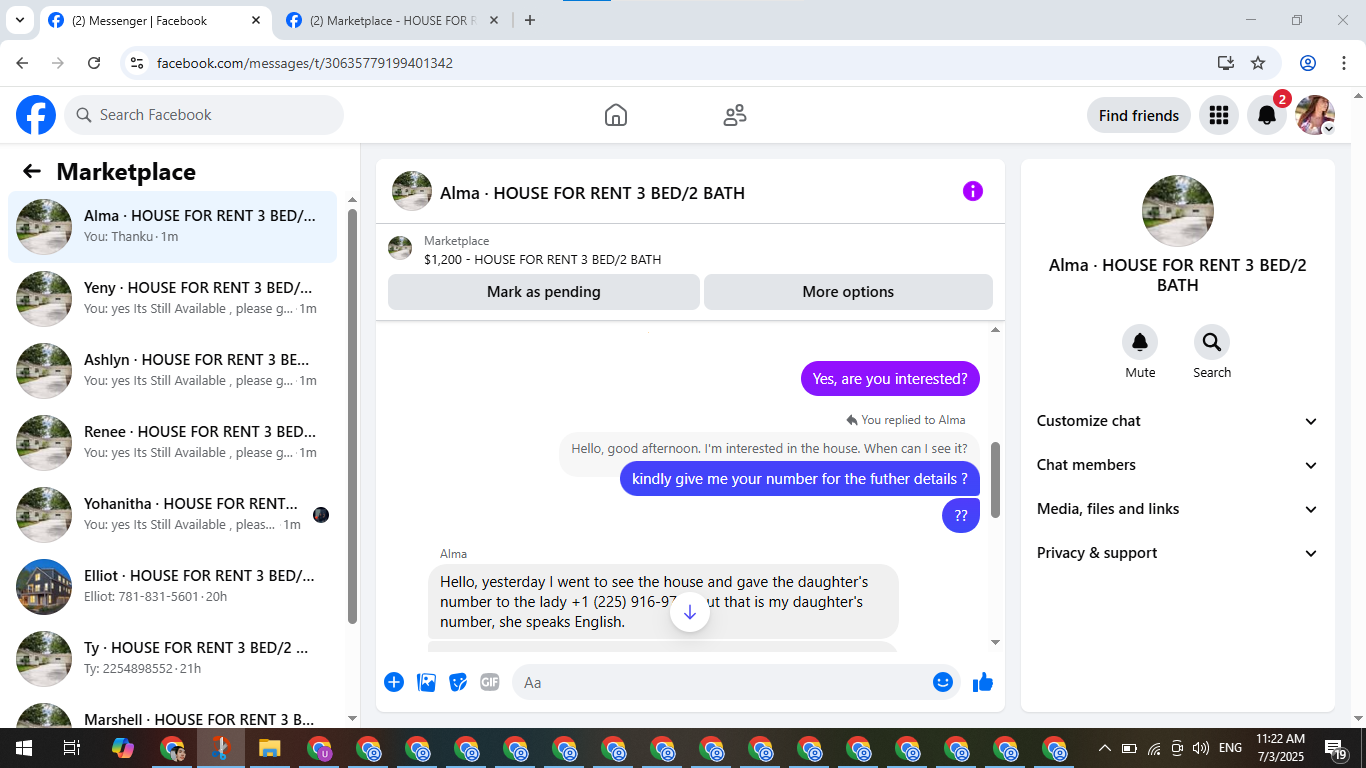
Task: Click the install app icon in address bar
Action: 1226,63
